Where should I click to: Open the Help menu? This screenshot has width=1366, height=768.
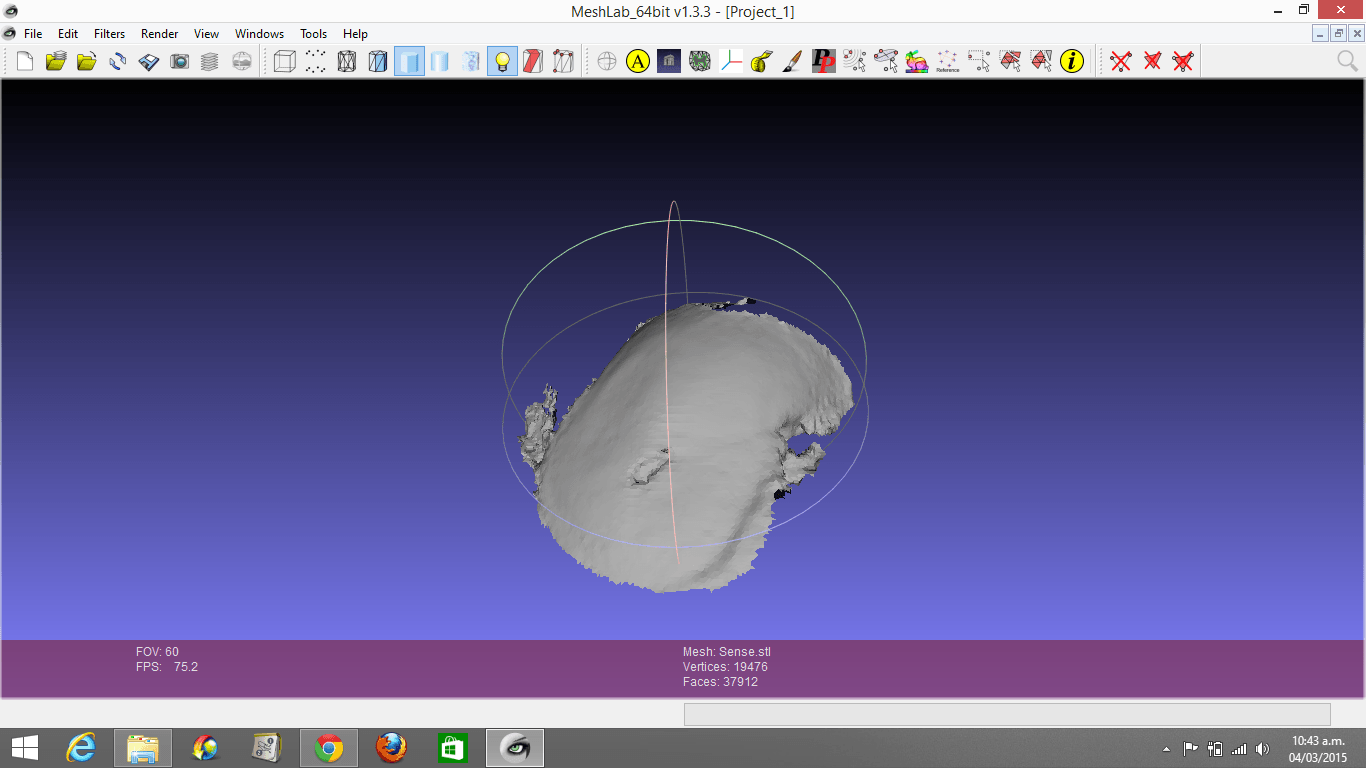(355, 33)
